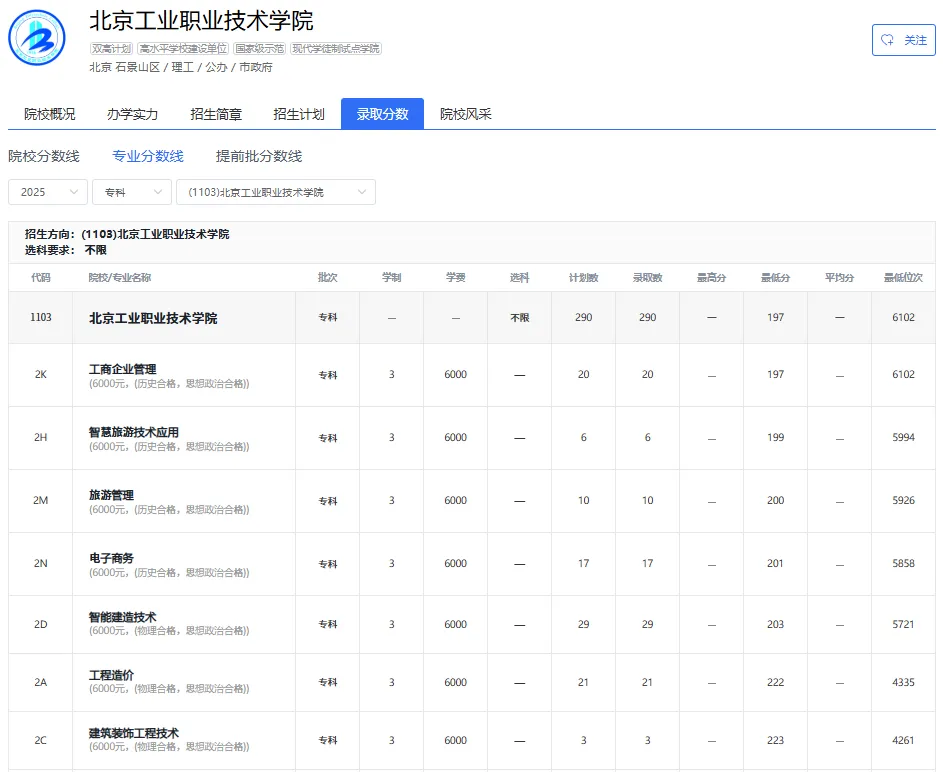This screenshot has height=772, width=943.
Task: Click the heart icon in 关注 button
Action: [887, 40]
